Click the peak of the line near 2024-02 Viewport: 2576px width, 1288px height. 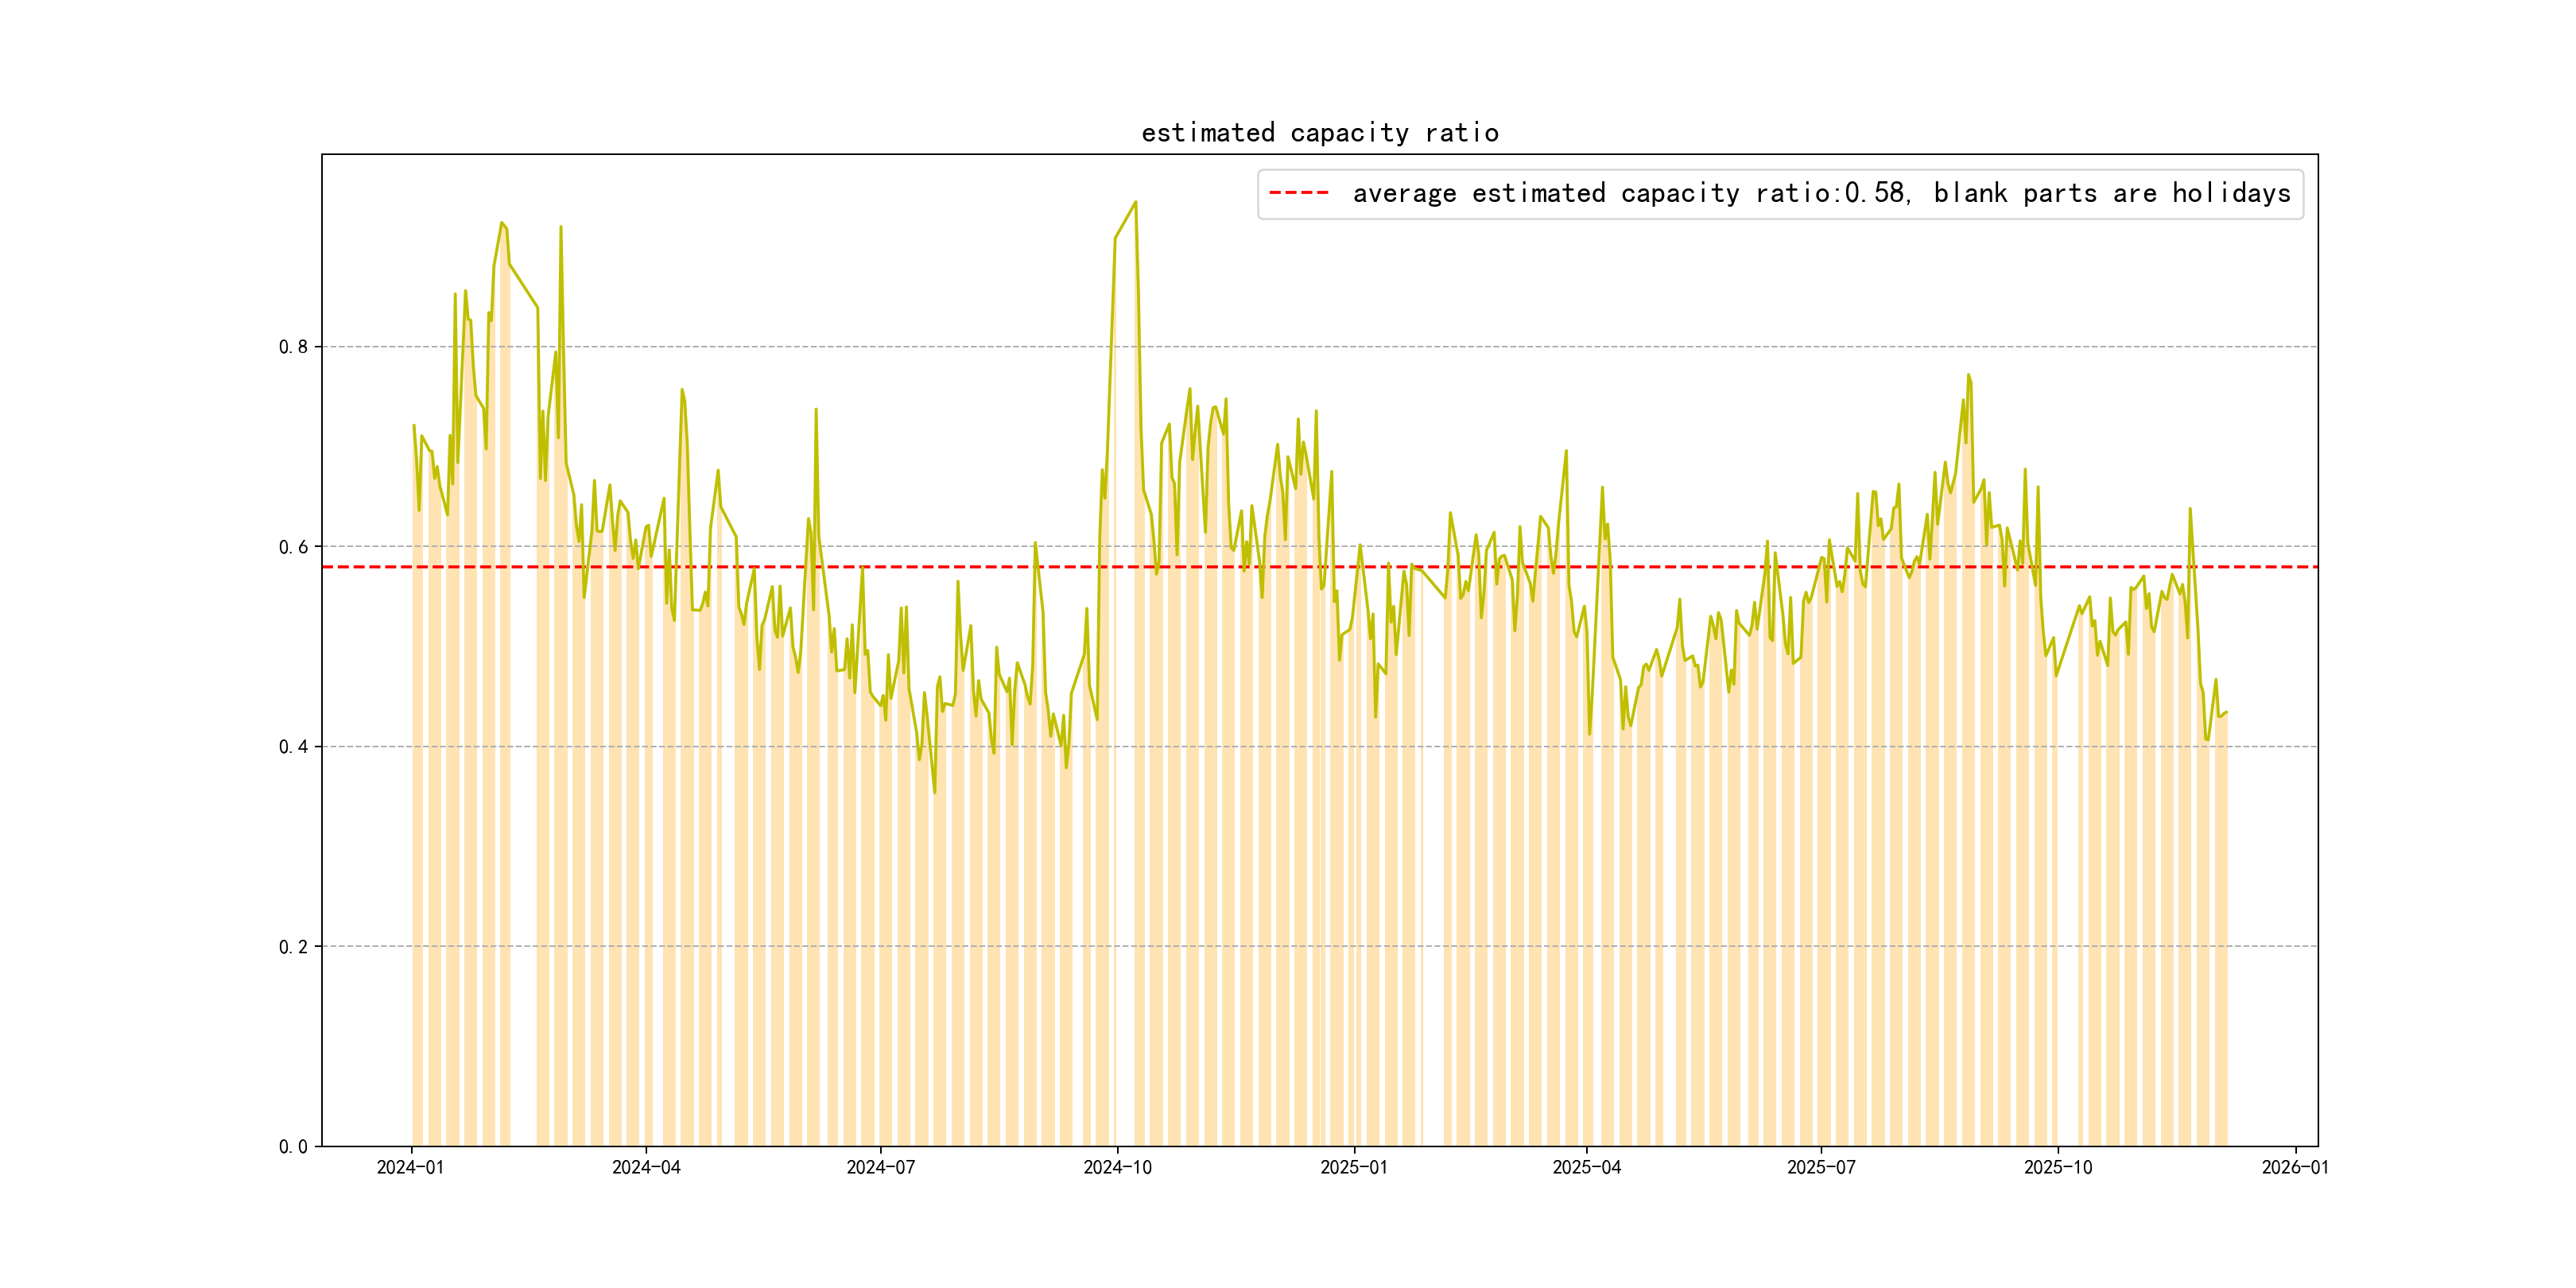pyautogui.click(x=502, y=223)
